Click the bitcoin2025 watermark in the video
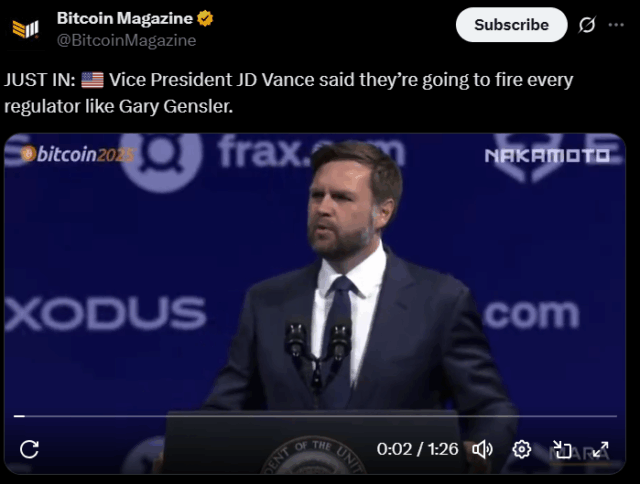Screen dimensions: 640x484 point(78,154)
